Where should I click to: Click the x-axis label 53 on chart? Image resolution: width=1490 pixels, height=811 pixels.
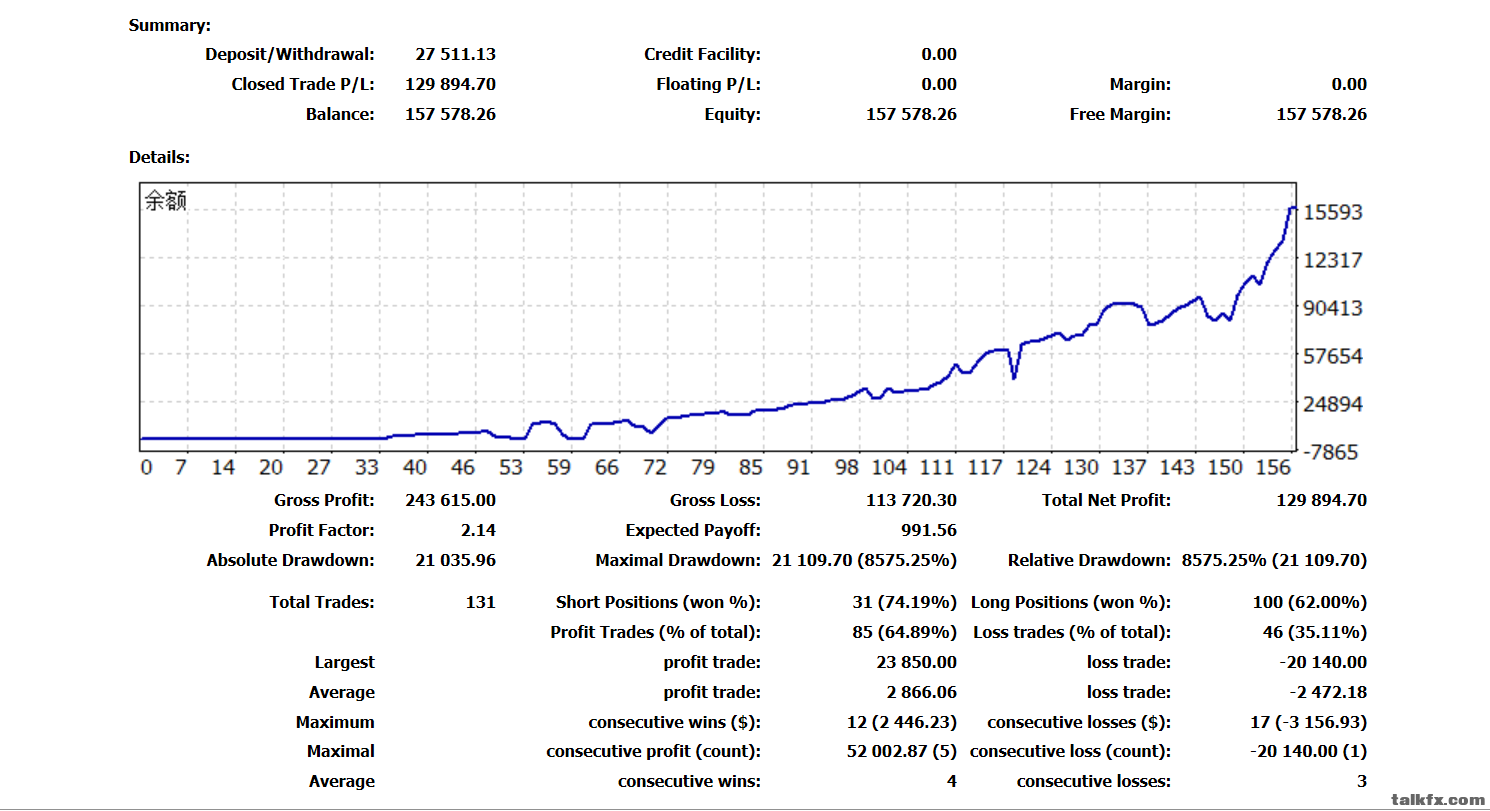coord(511,467)
